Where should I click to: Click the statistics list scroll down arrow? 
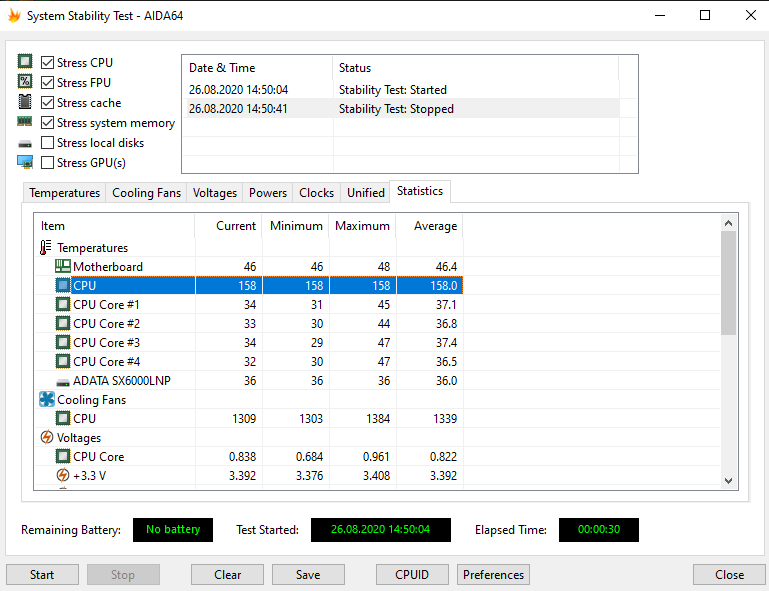[728, 481]
